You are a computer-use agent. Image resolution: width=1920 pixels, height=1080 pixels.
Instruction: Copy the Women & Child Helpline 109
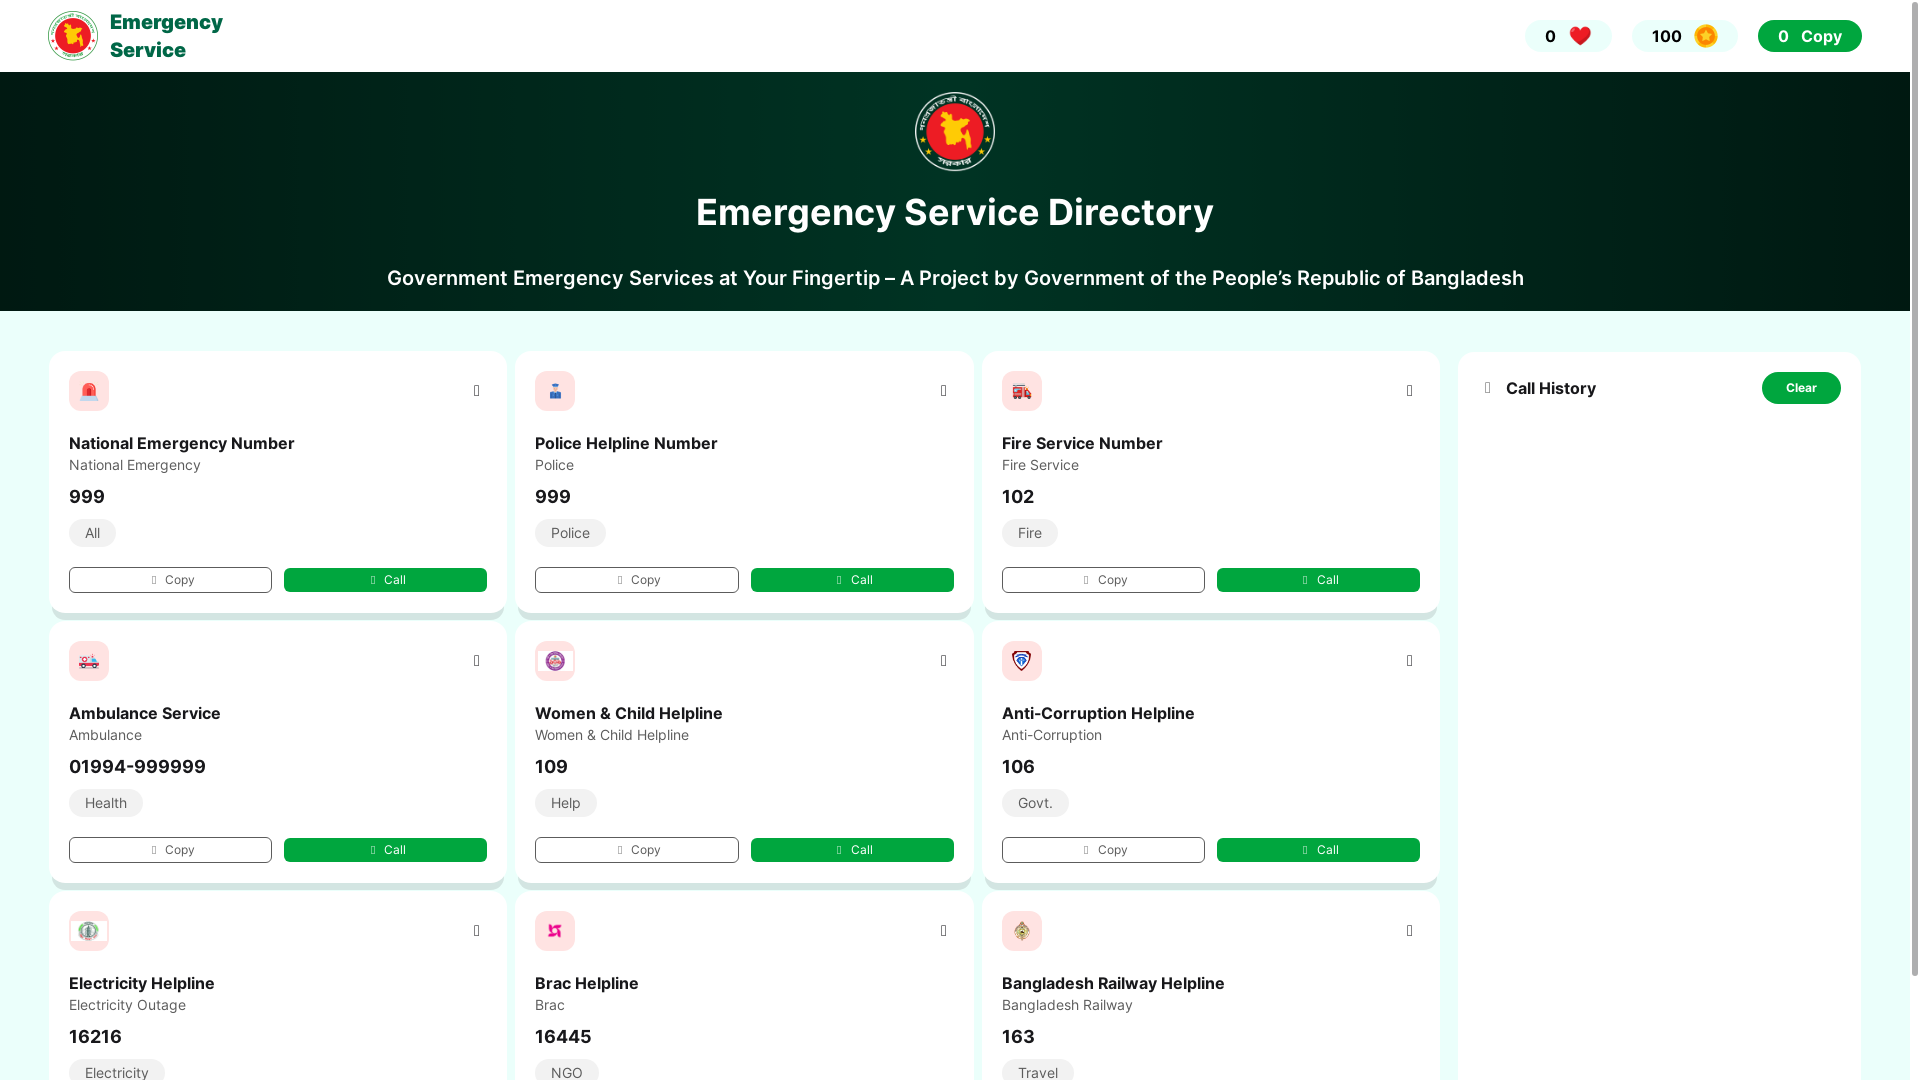tap(637, 850)
